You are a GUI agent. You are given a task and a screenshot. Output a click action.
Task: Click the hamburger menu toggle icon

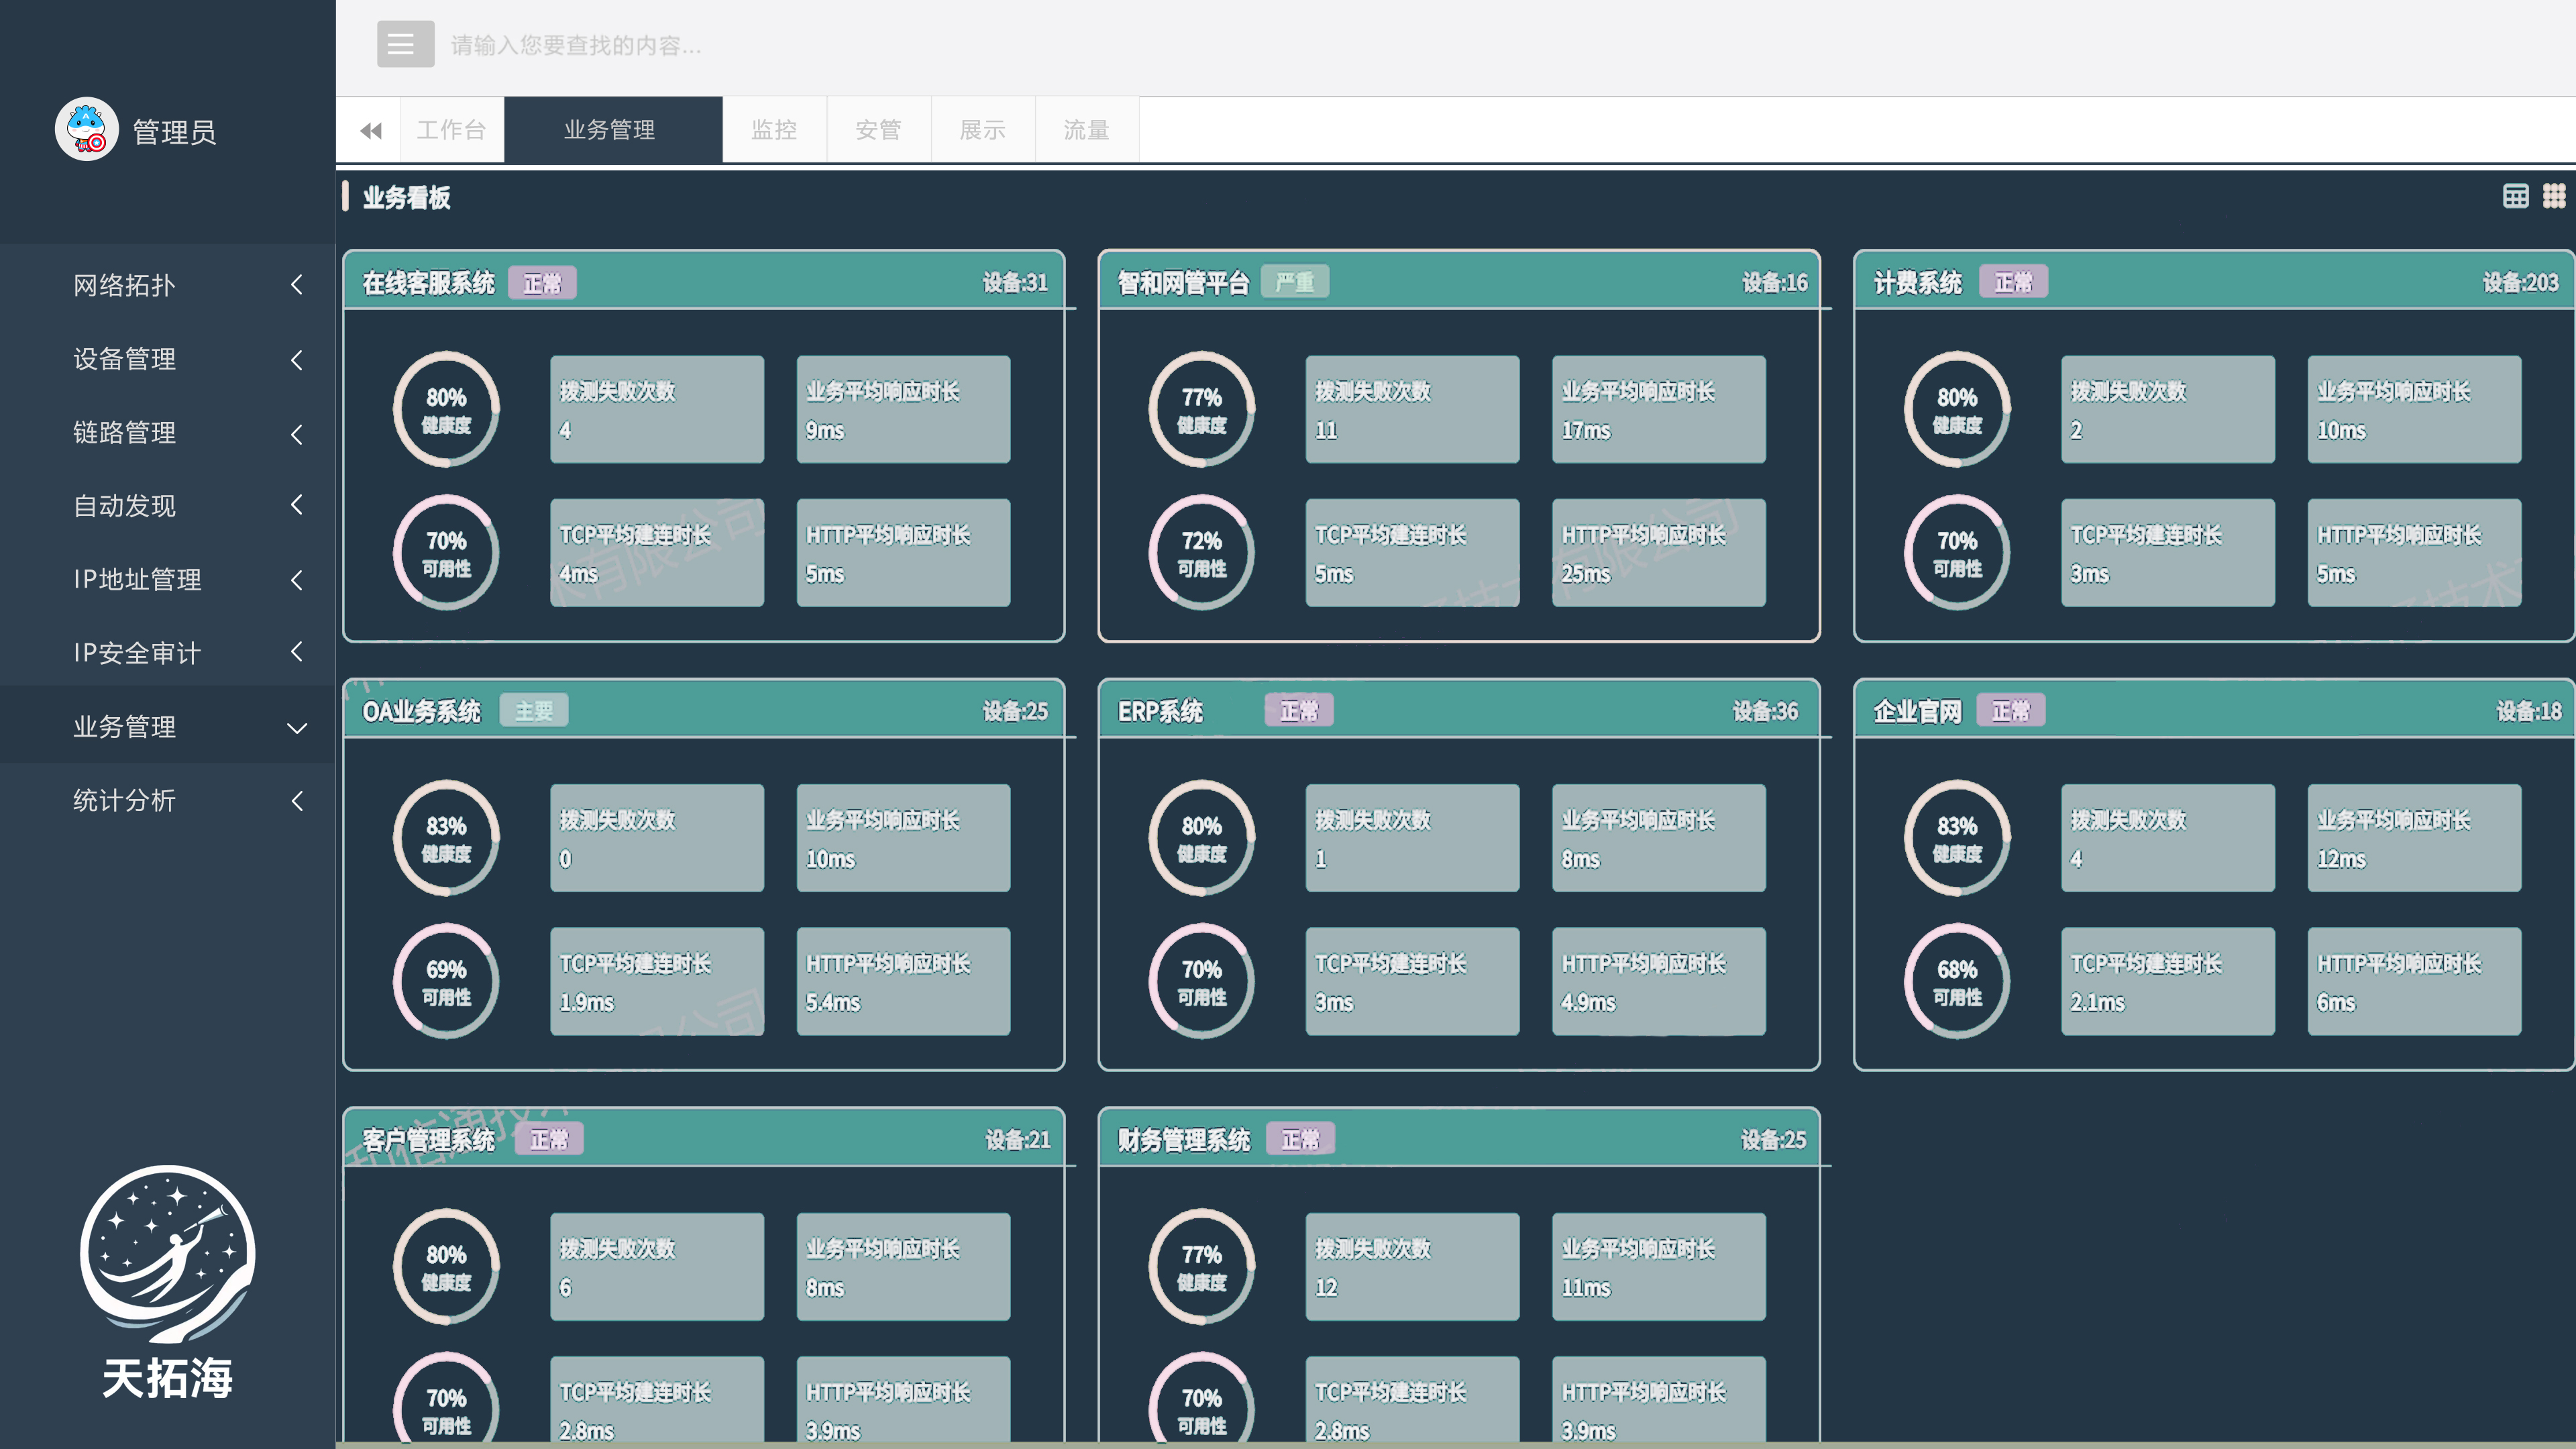click(x=404, y=44)
